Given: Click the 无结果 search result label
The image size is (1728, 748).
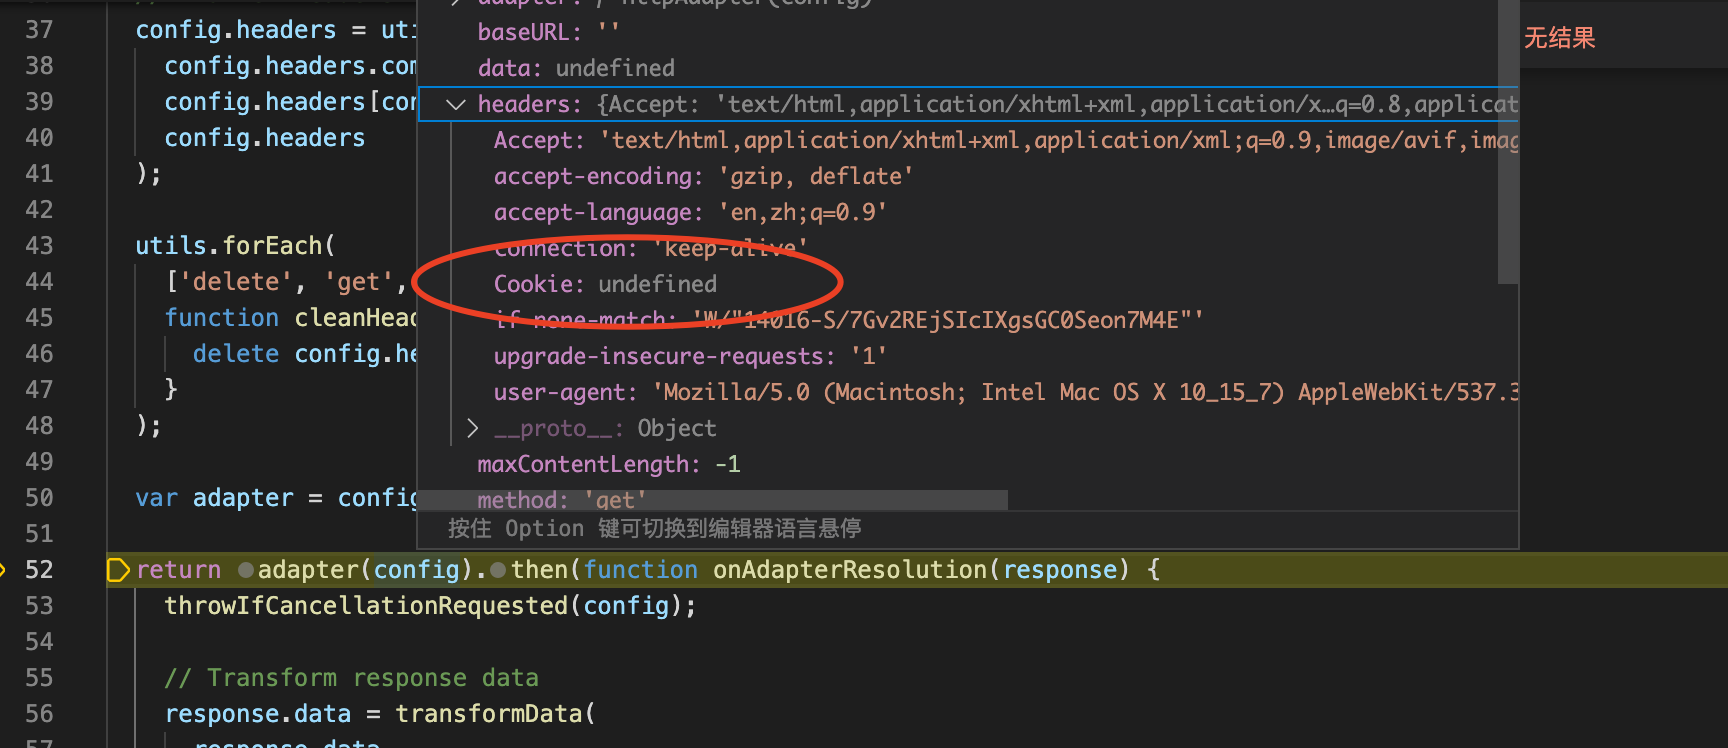Looking at the screenshot, I should 1559,38.
